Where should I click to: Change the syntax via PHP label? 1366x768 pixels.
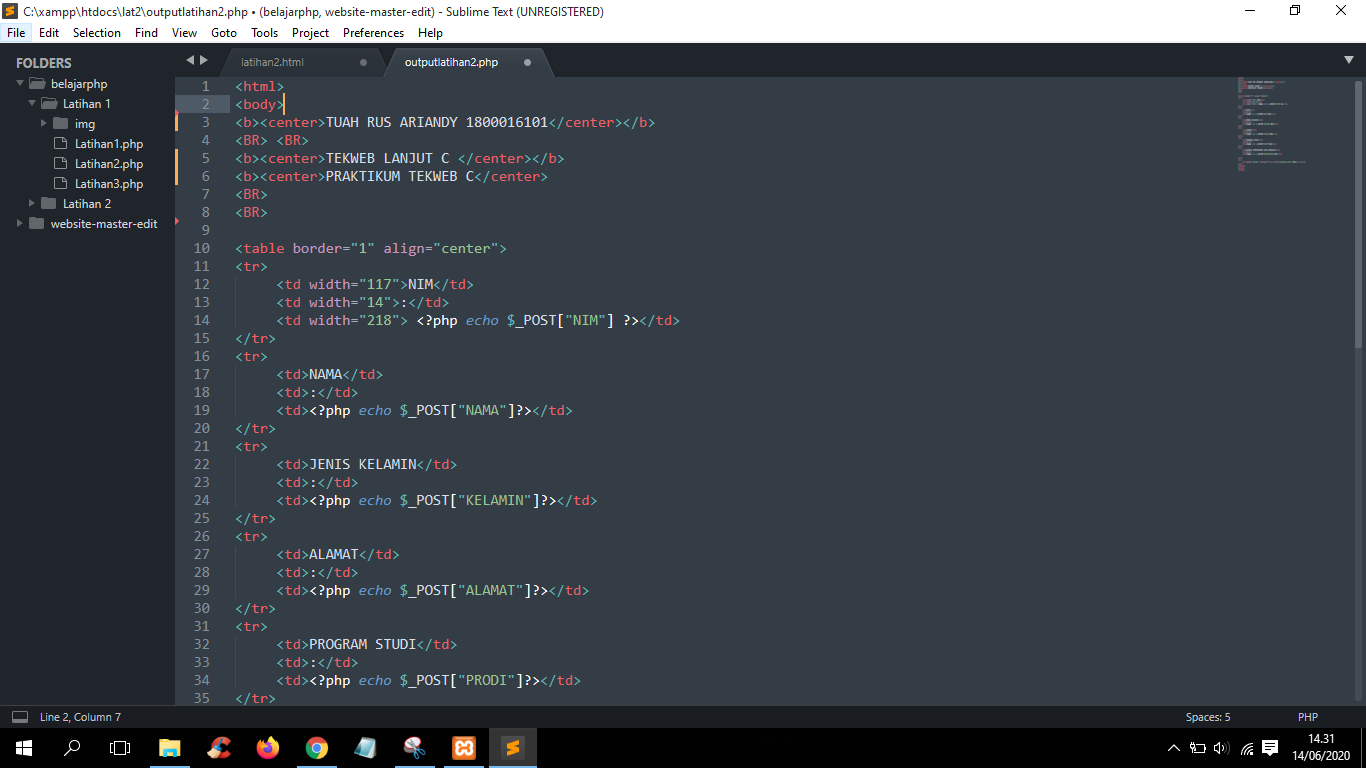(1308, 717)
